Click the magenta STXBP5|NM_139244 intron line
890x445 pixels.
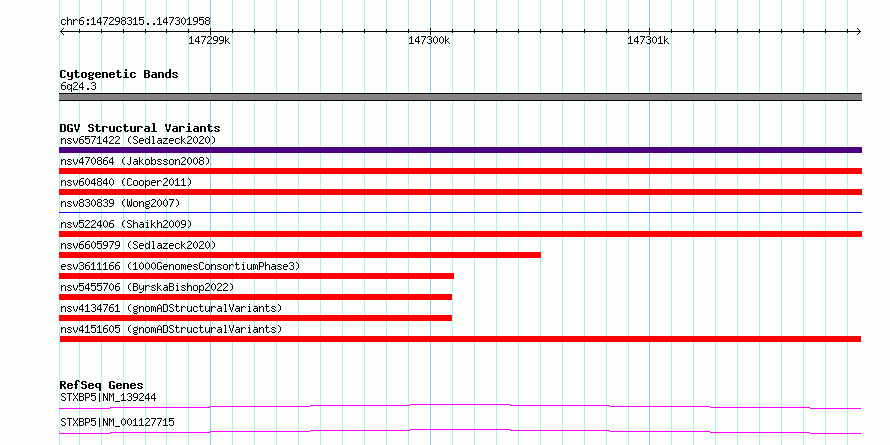[x=460, y=406]
